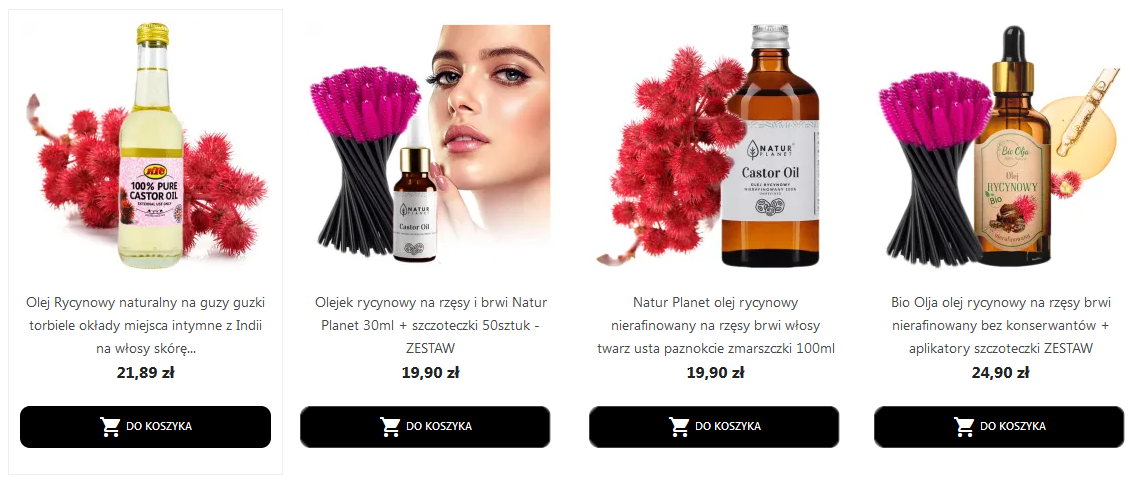Open image of woman with Natur Planet dropper

point(425,146)
